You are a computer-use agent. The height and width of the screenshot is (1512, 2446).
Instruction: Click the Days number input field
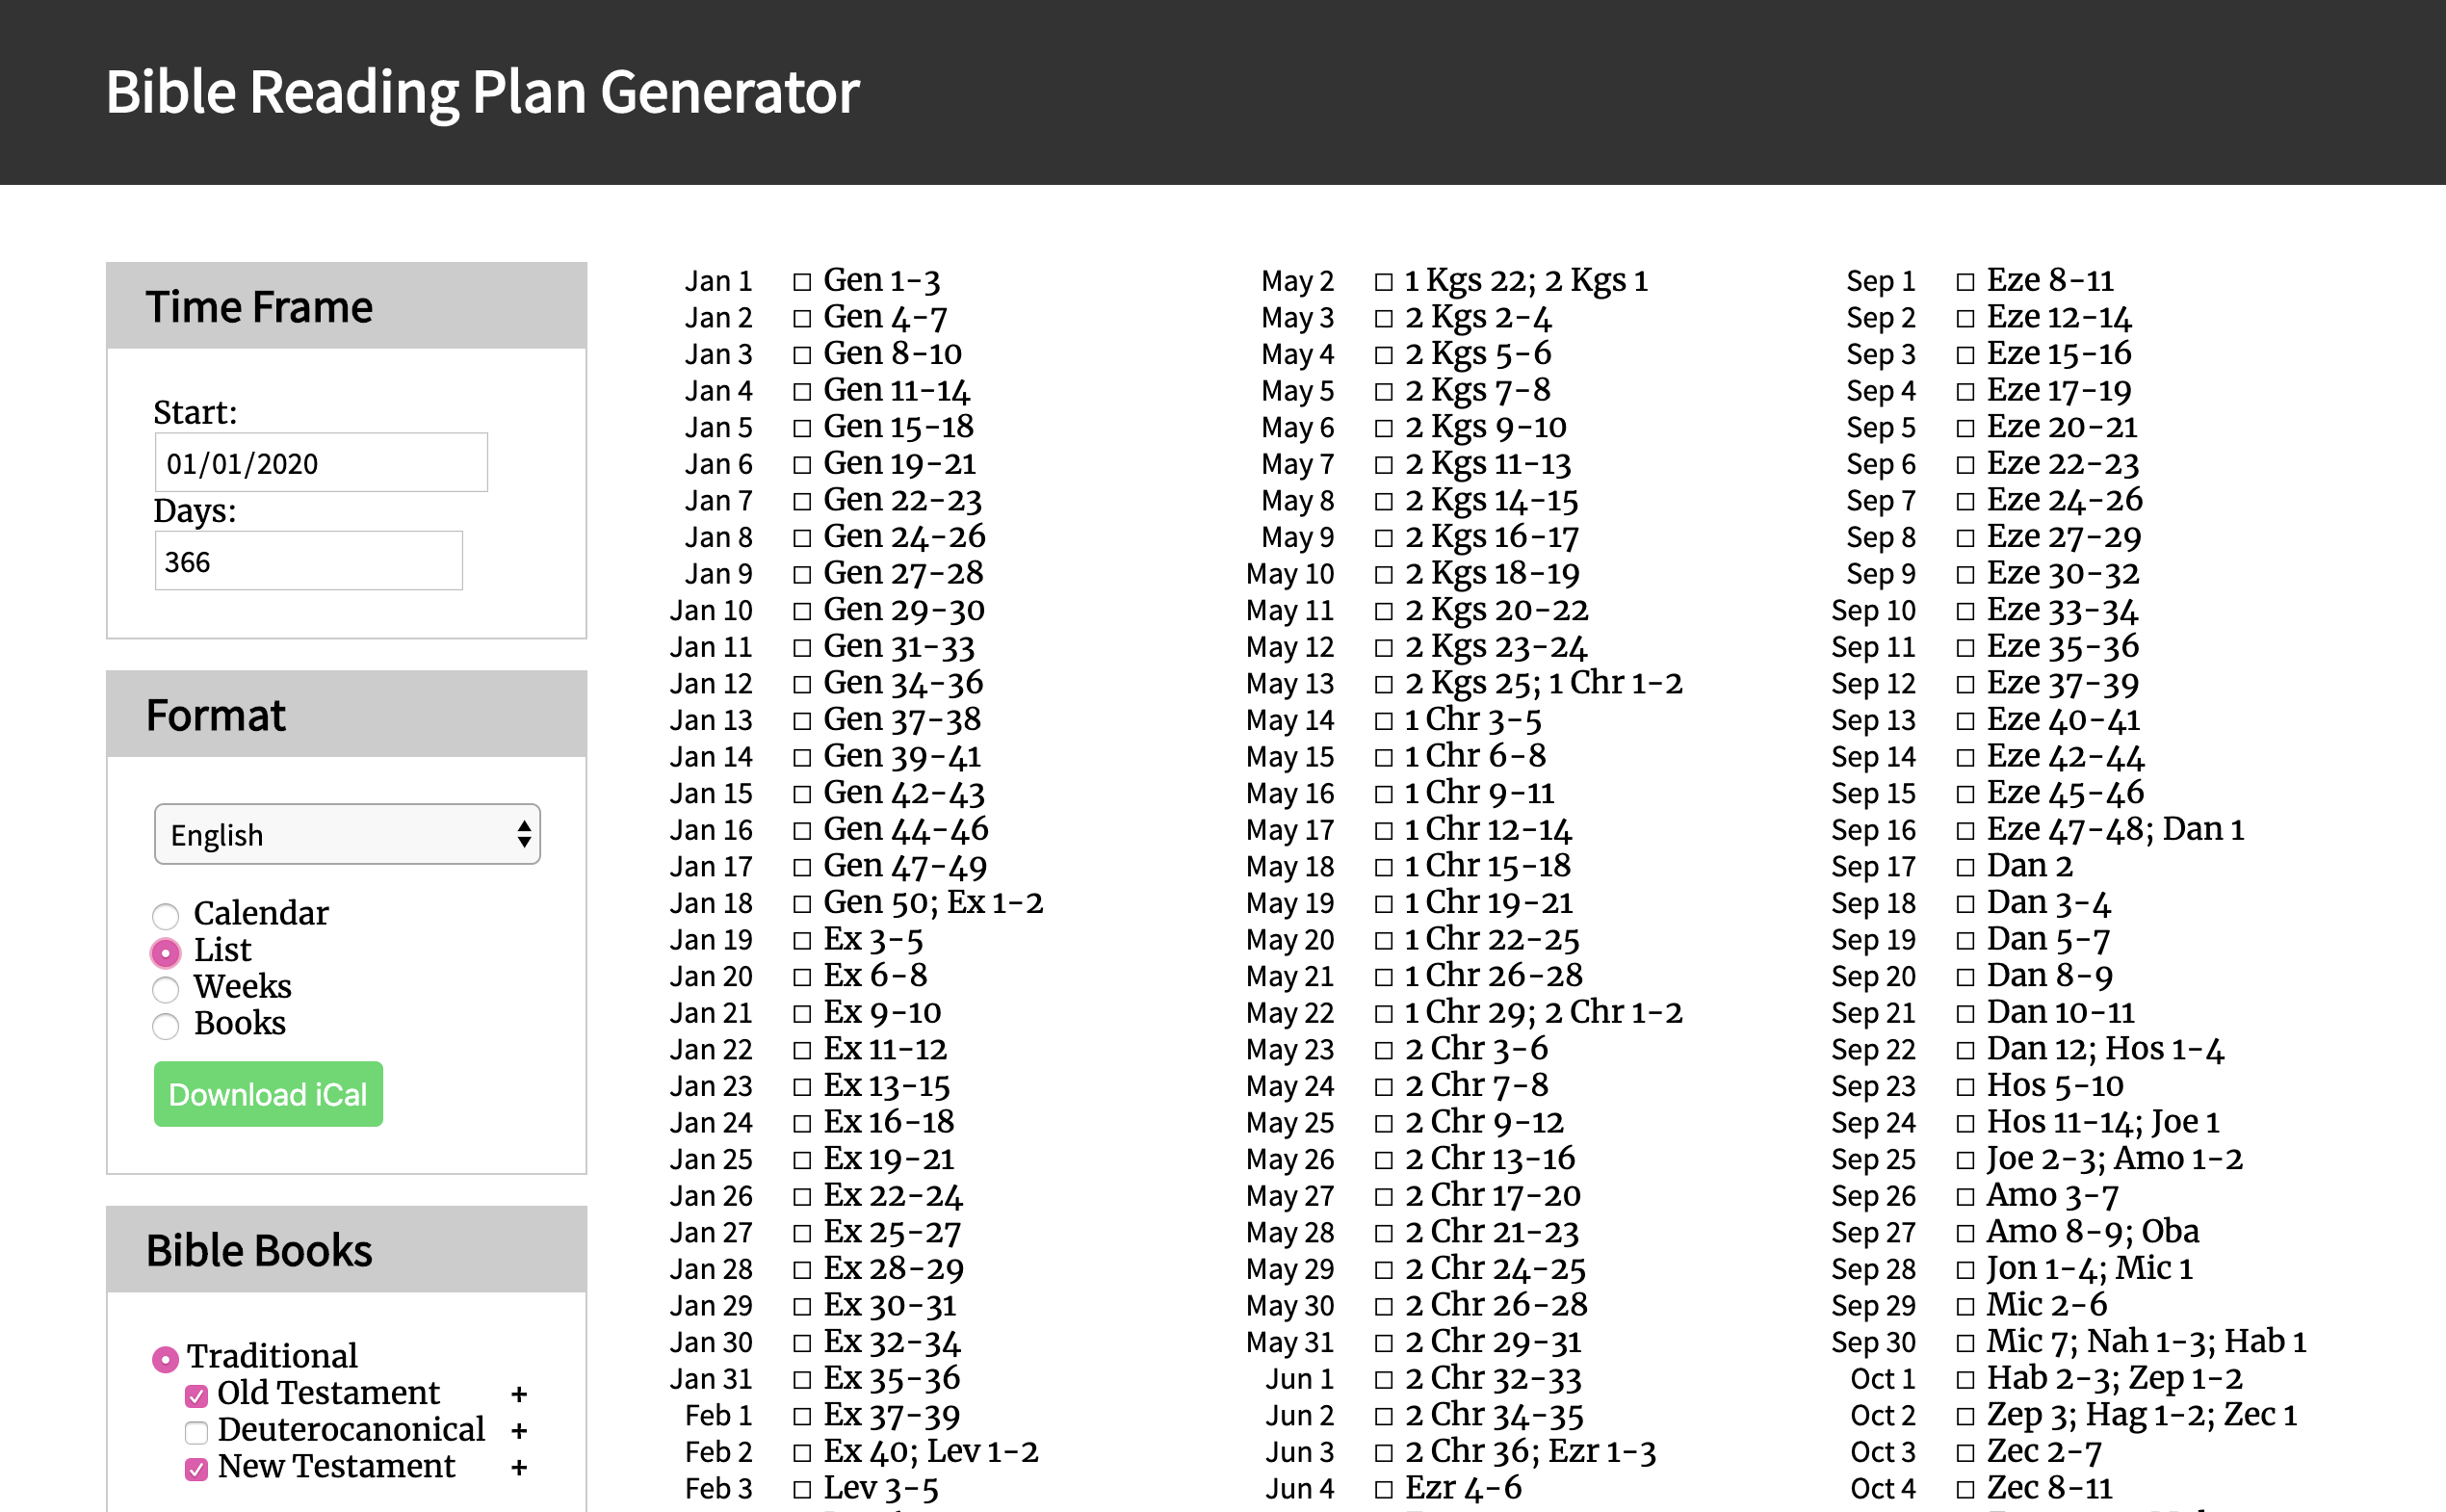308,561
